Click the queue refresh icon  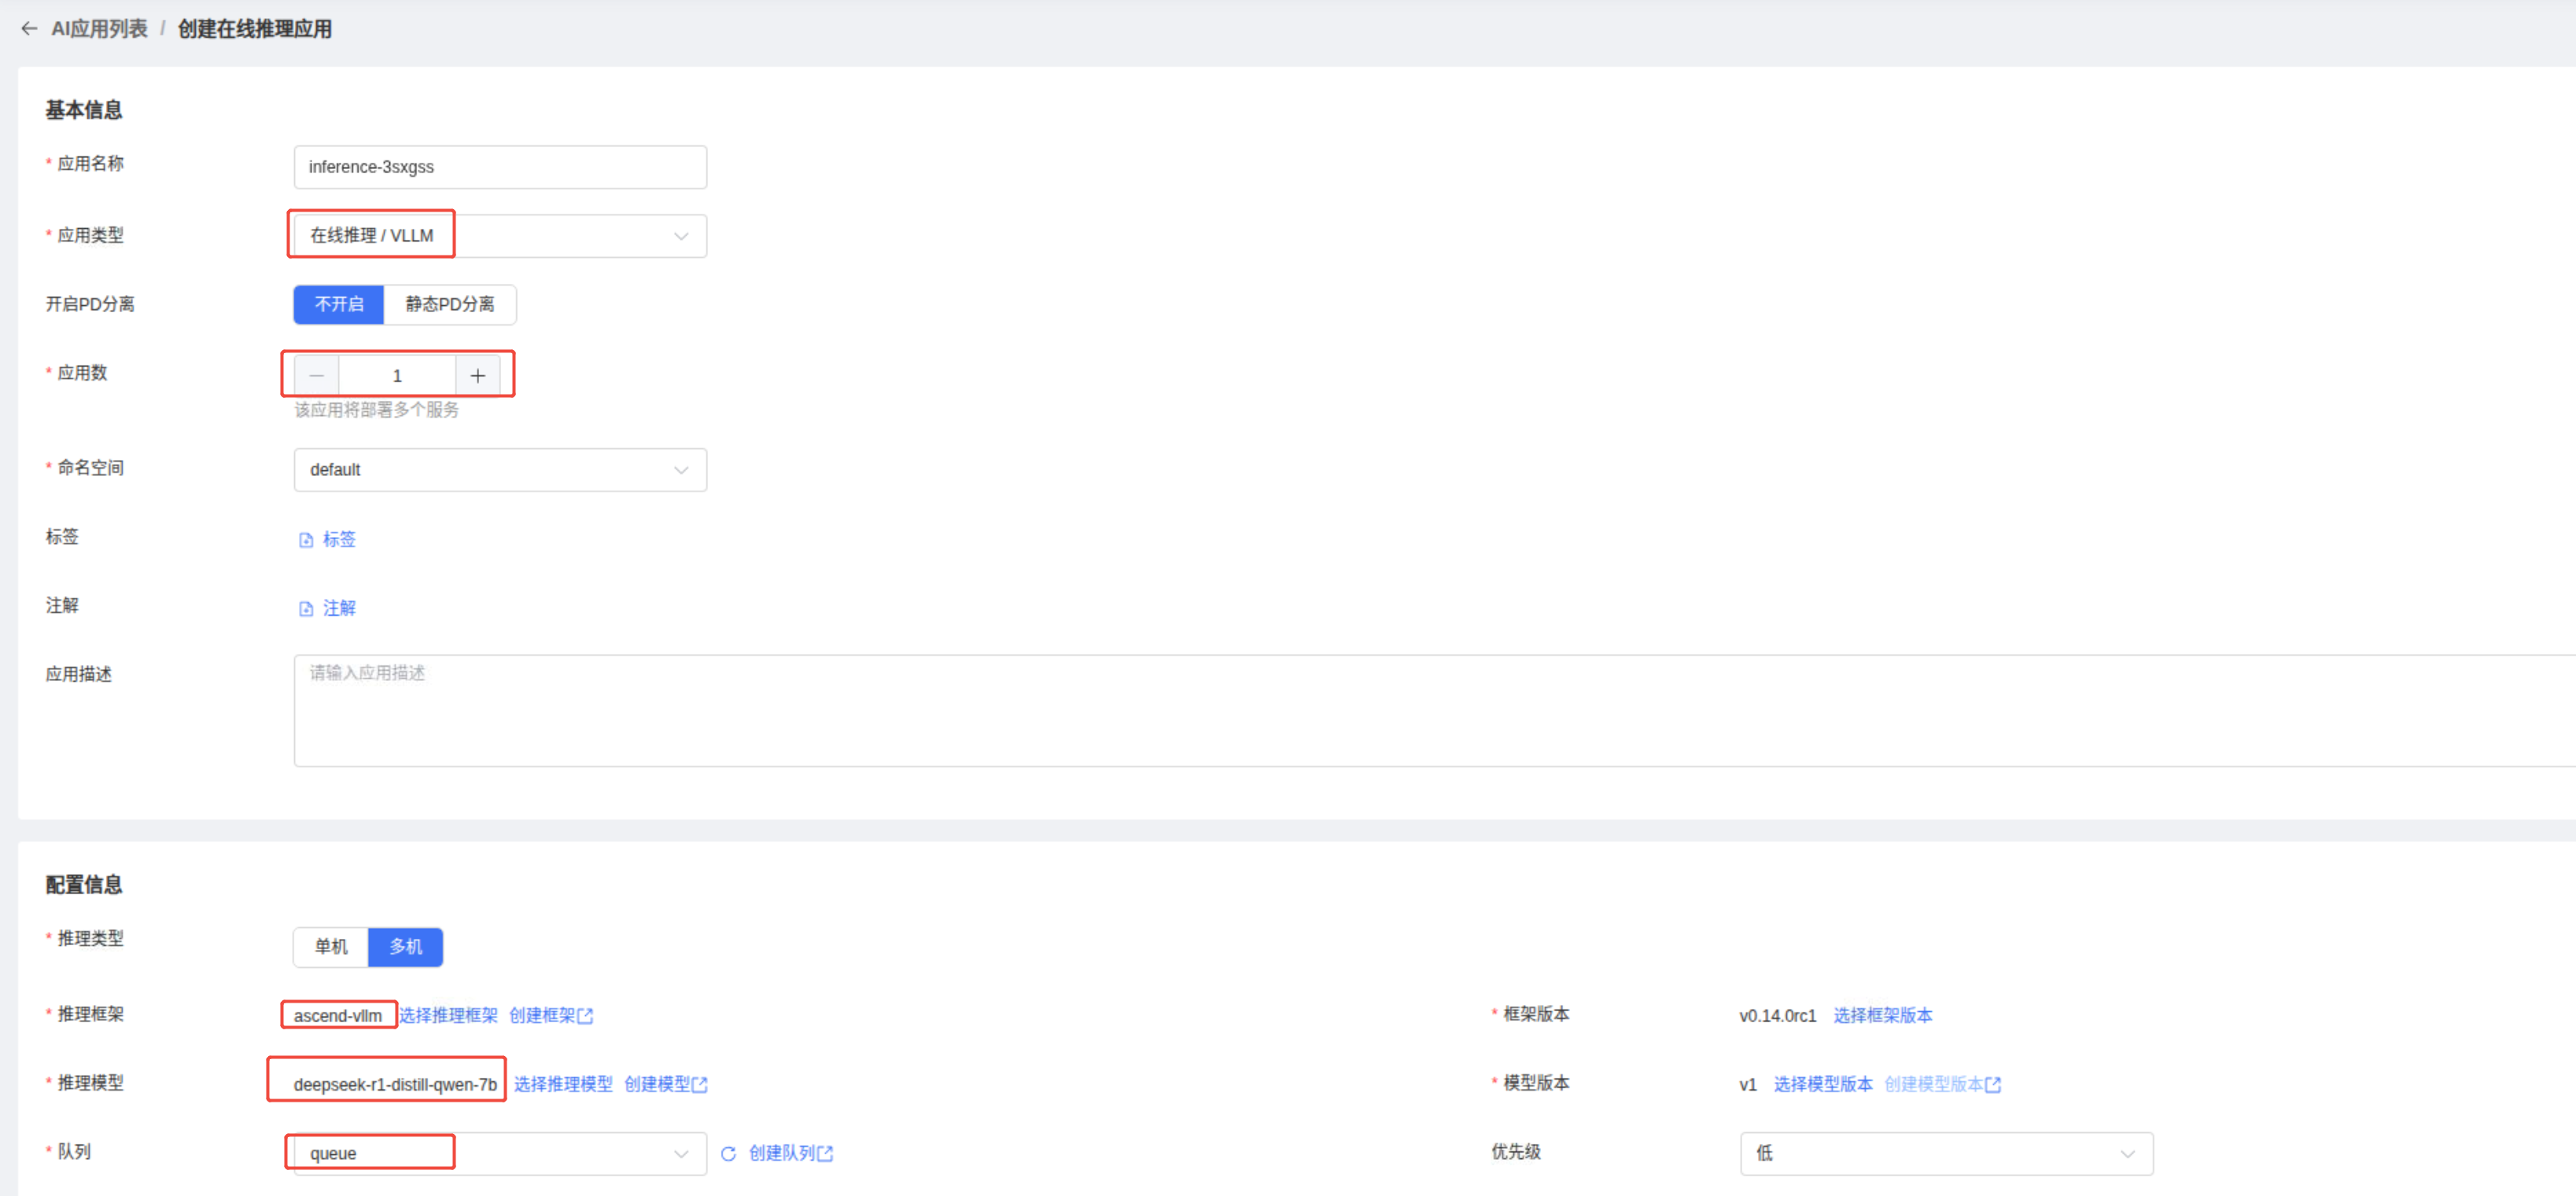point(728,1154)
